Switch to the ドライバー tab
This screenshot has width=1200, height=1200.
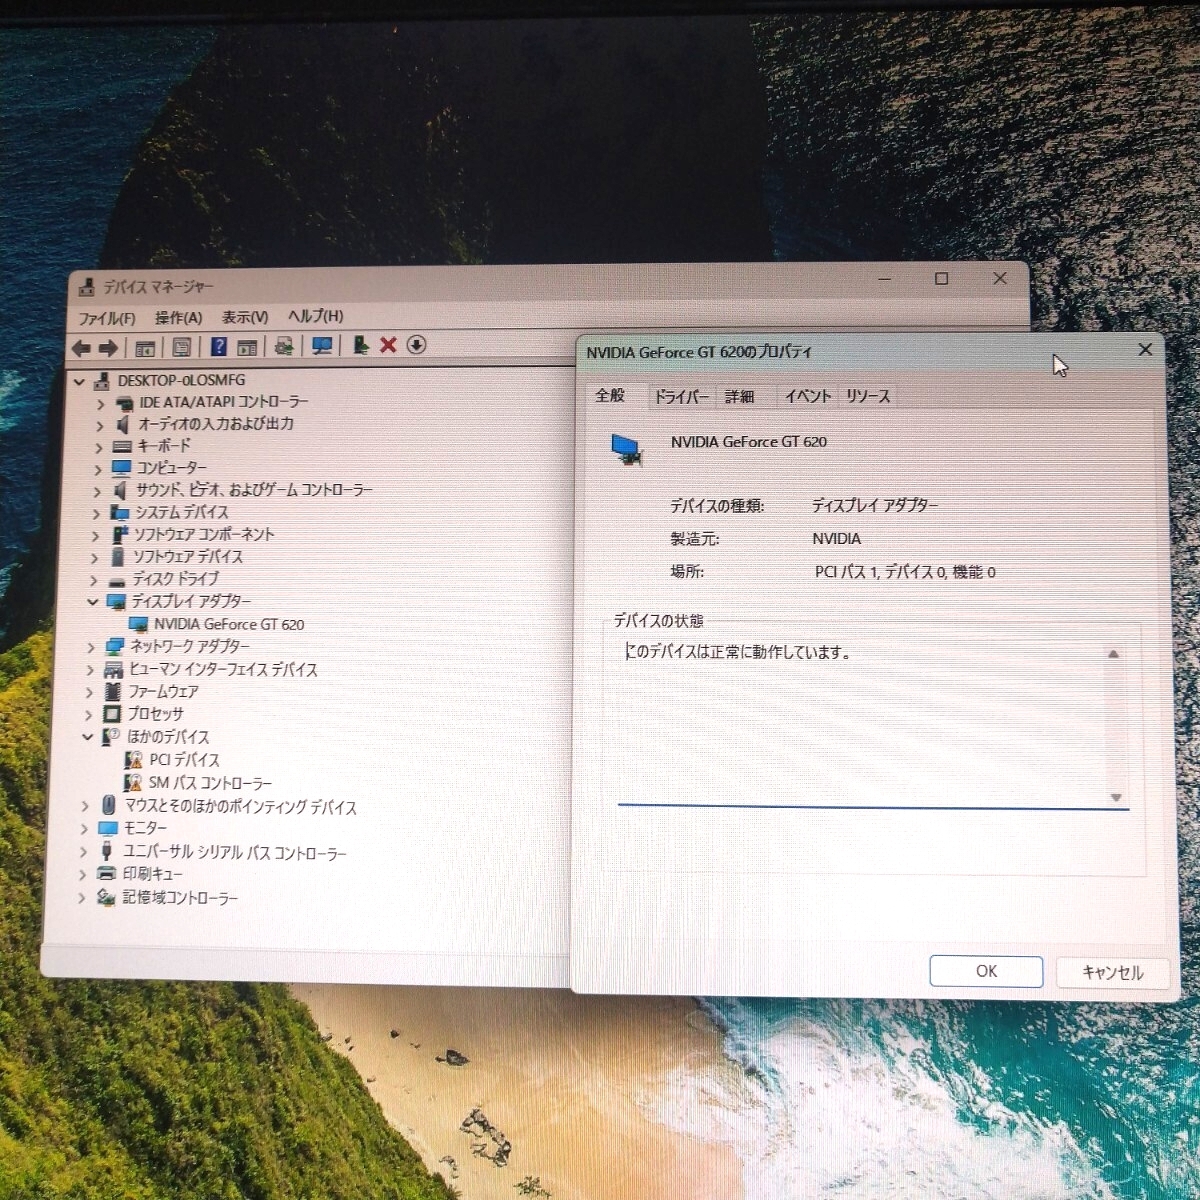tap(682, 396)
